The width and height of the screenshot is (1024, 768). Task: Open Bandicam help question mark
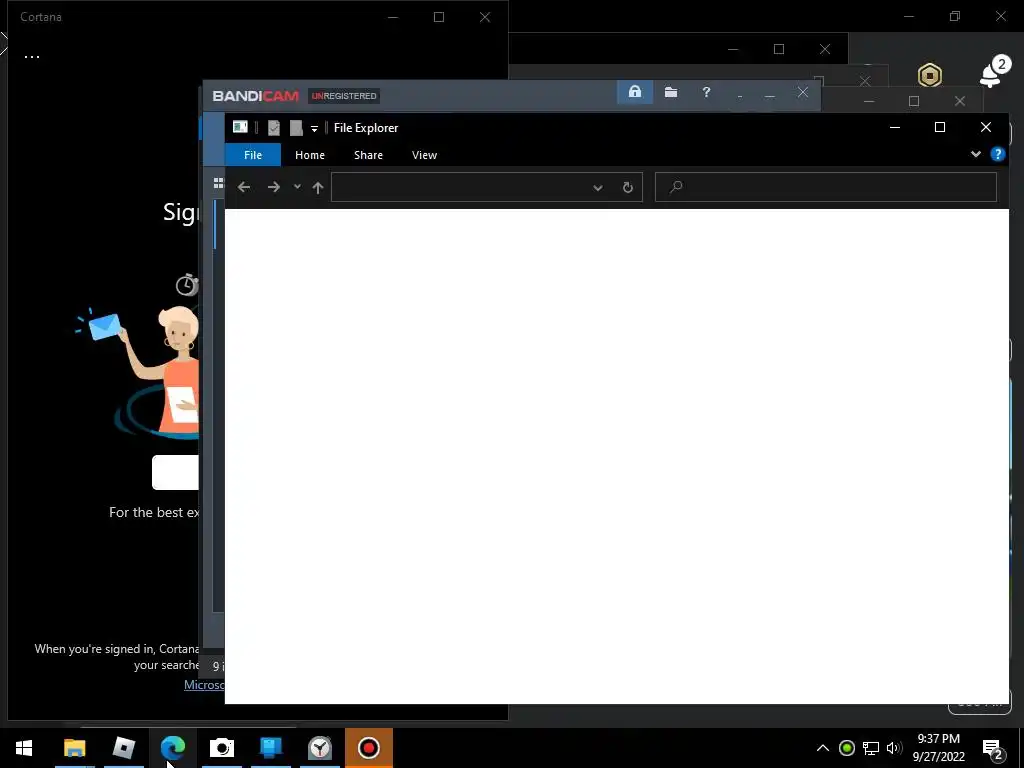[706, 92]
